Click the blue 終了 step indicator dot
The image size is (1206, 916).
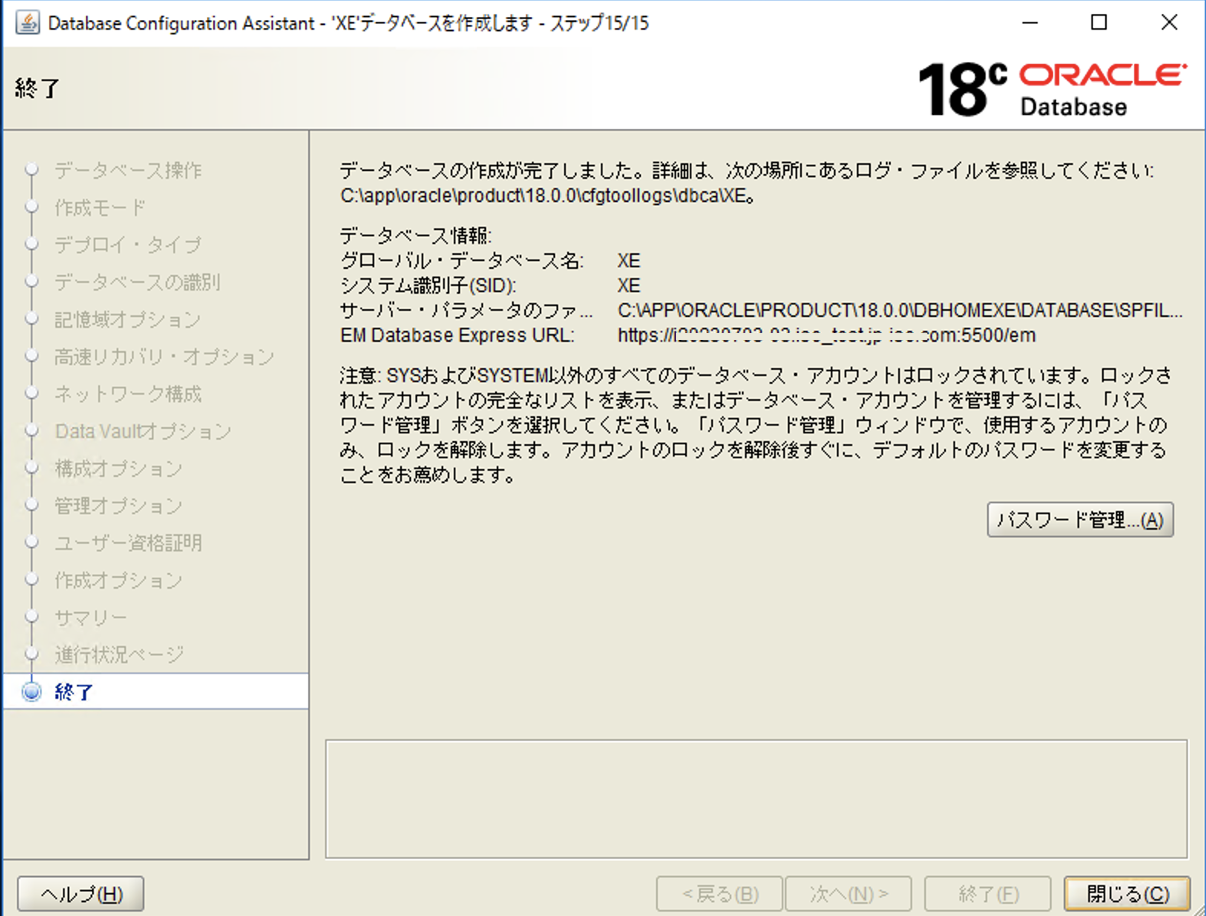[x=30, y=691]
